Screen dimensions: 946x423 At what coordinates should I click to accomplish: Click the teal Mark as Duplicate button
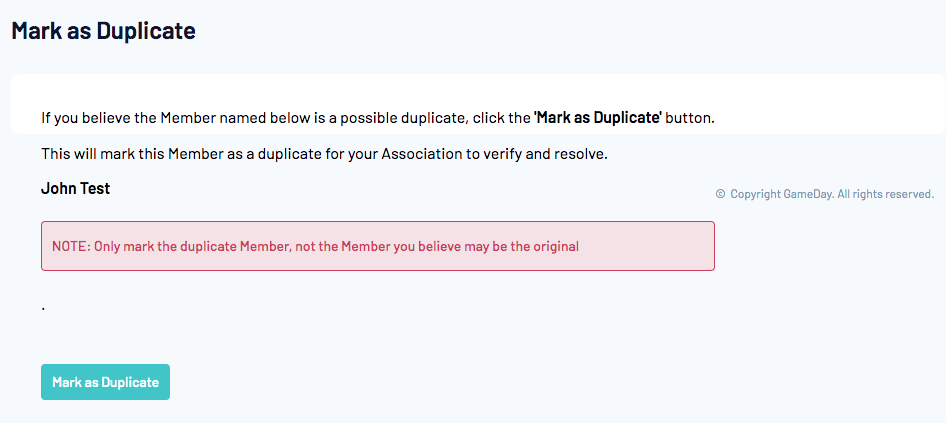(105, 382)
